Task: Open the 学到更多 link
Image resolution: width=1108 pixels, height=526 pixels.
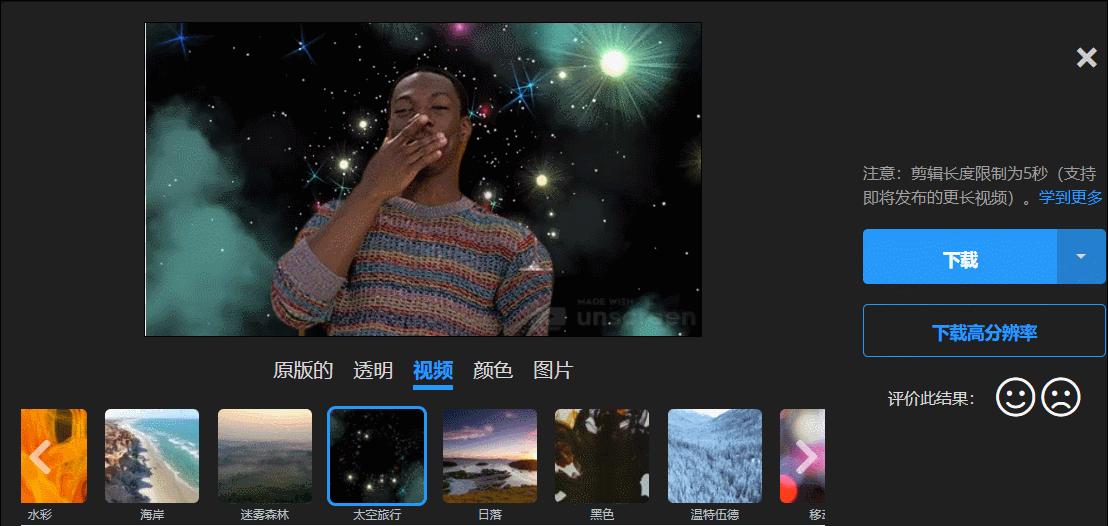Action: (1070, 197)
